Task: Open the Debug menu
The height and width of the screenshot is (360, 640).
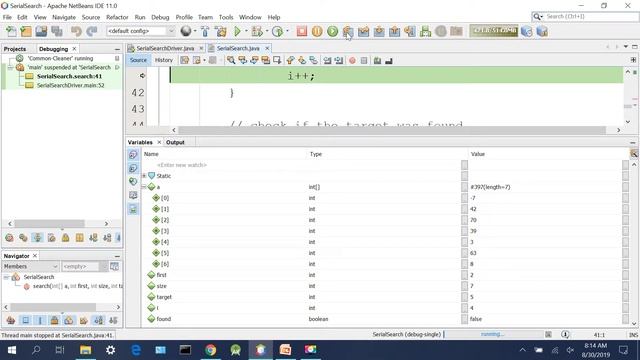Action: (x=160, y=17)
